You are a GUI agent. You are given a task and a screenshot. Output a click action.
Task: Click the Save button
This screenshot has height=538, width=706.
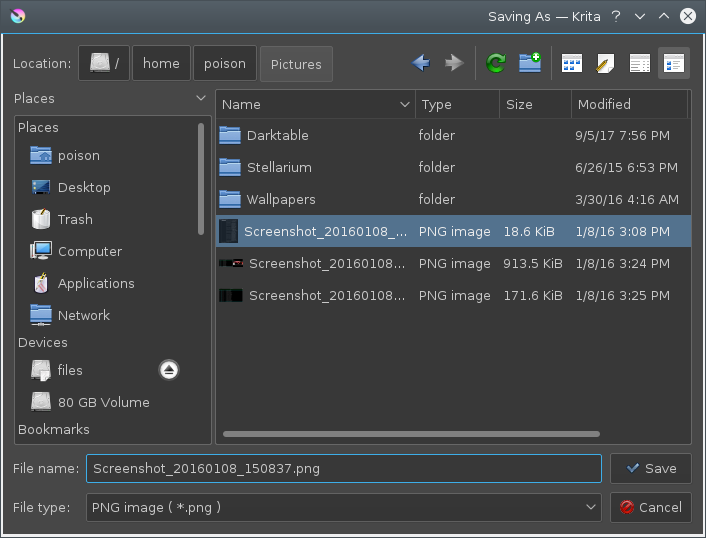click(x=651, y=468)
